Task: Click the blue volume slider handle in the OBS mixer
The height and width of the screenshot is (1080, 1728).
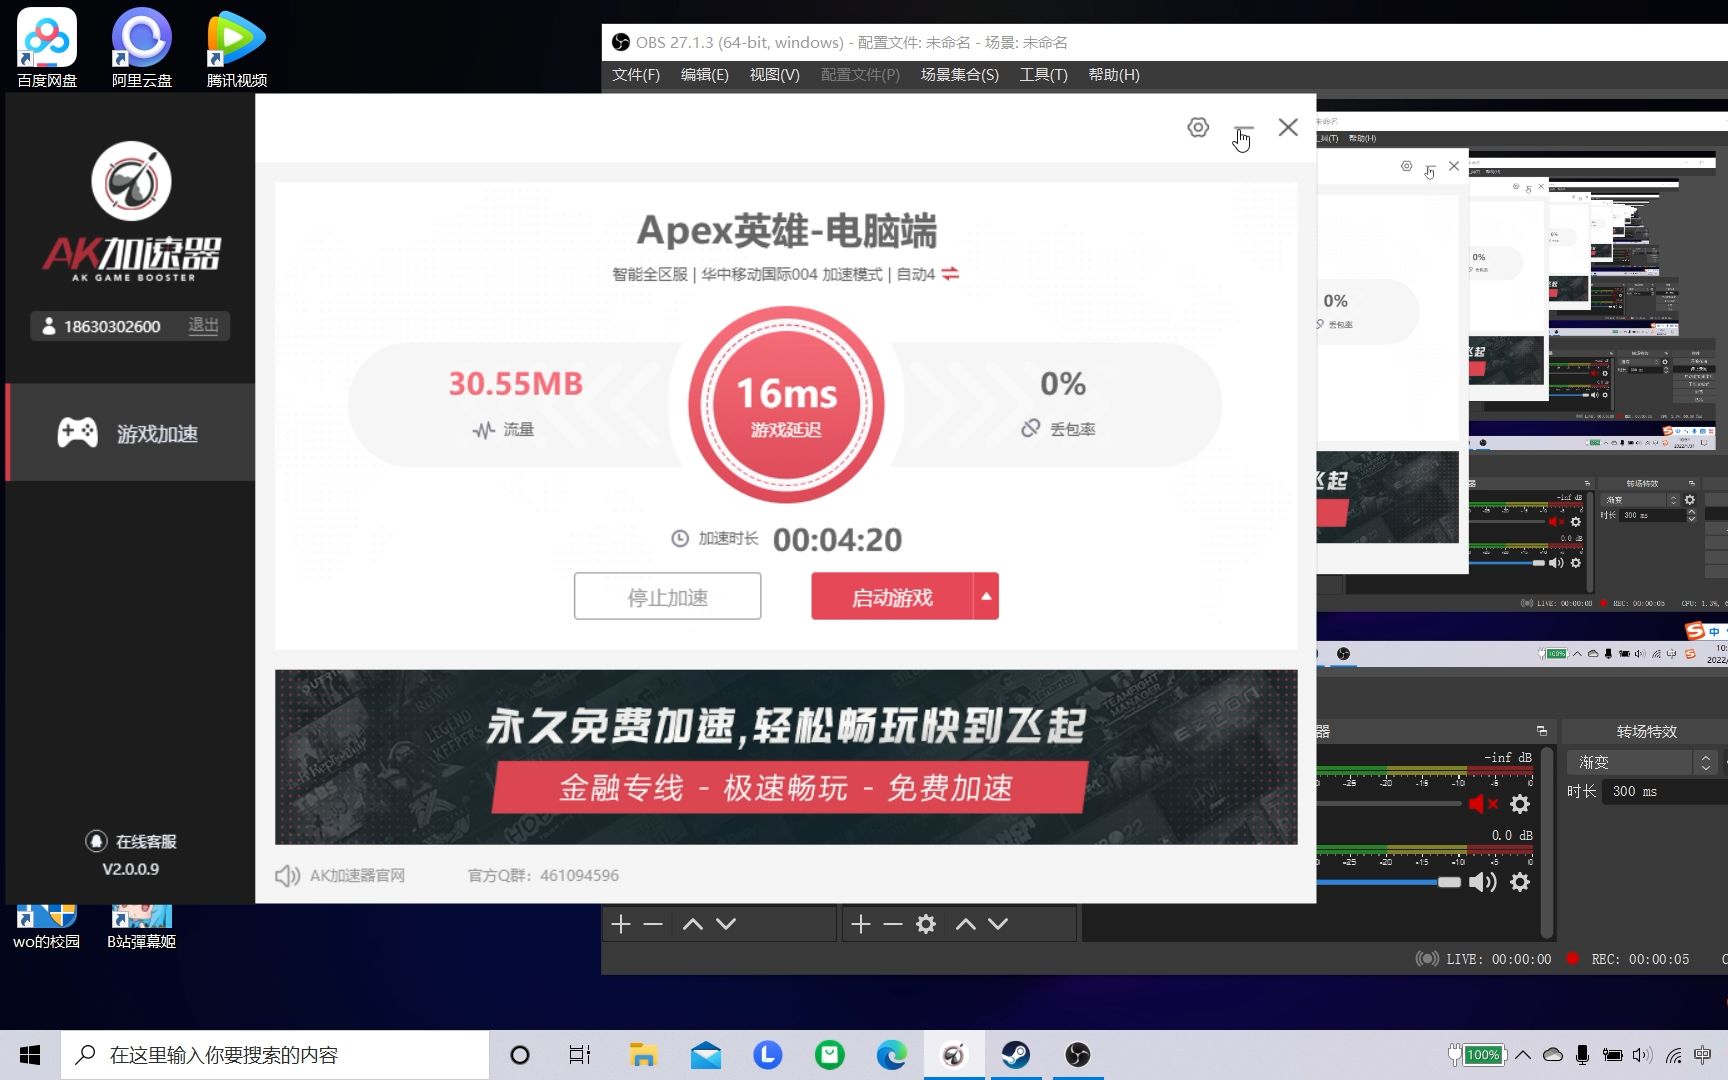Action: [x=1449, y=882]
